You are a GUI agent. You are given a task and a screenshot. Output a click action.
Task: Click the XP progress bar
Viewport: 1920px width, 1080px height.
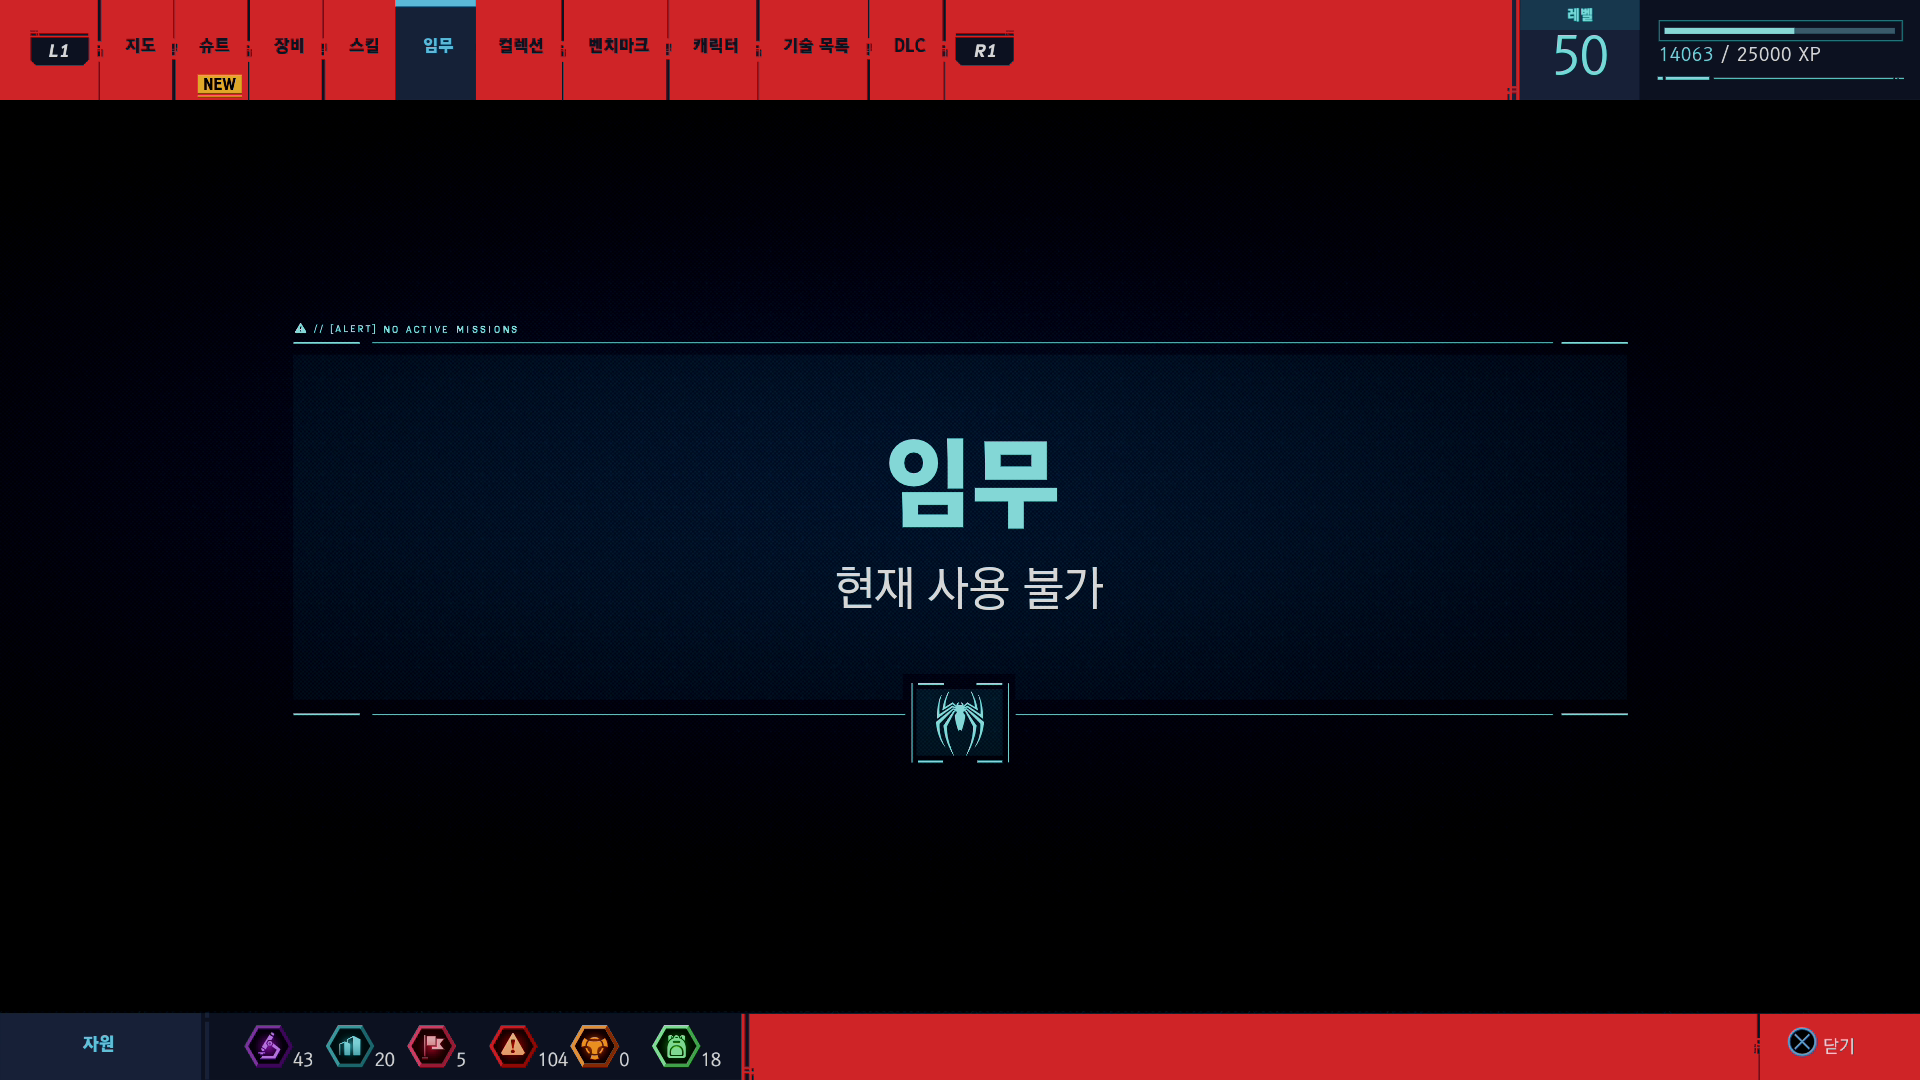point(1780,31)
